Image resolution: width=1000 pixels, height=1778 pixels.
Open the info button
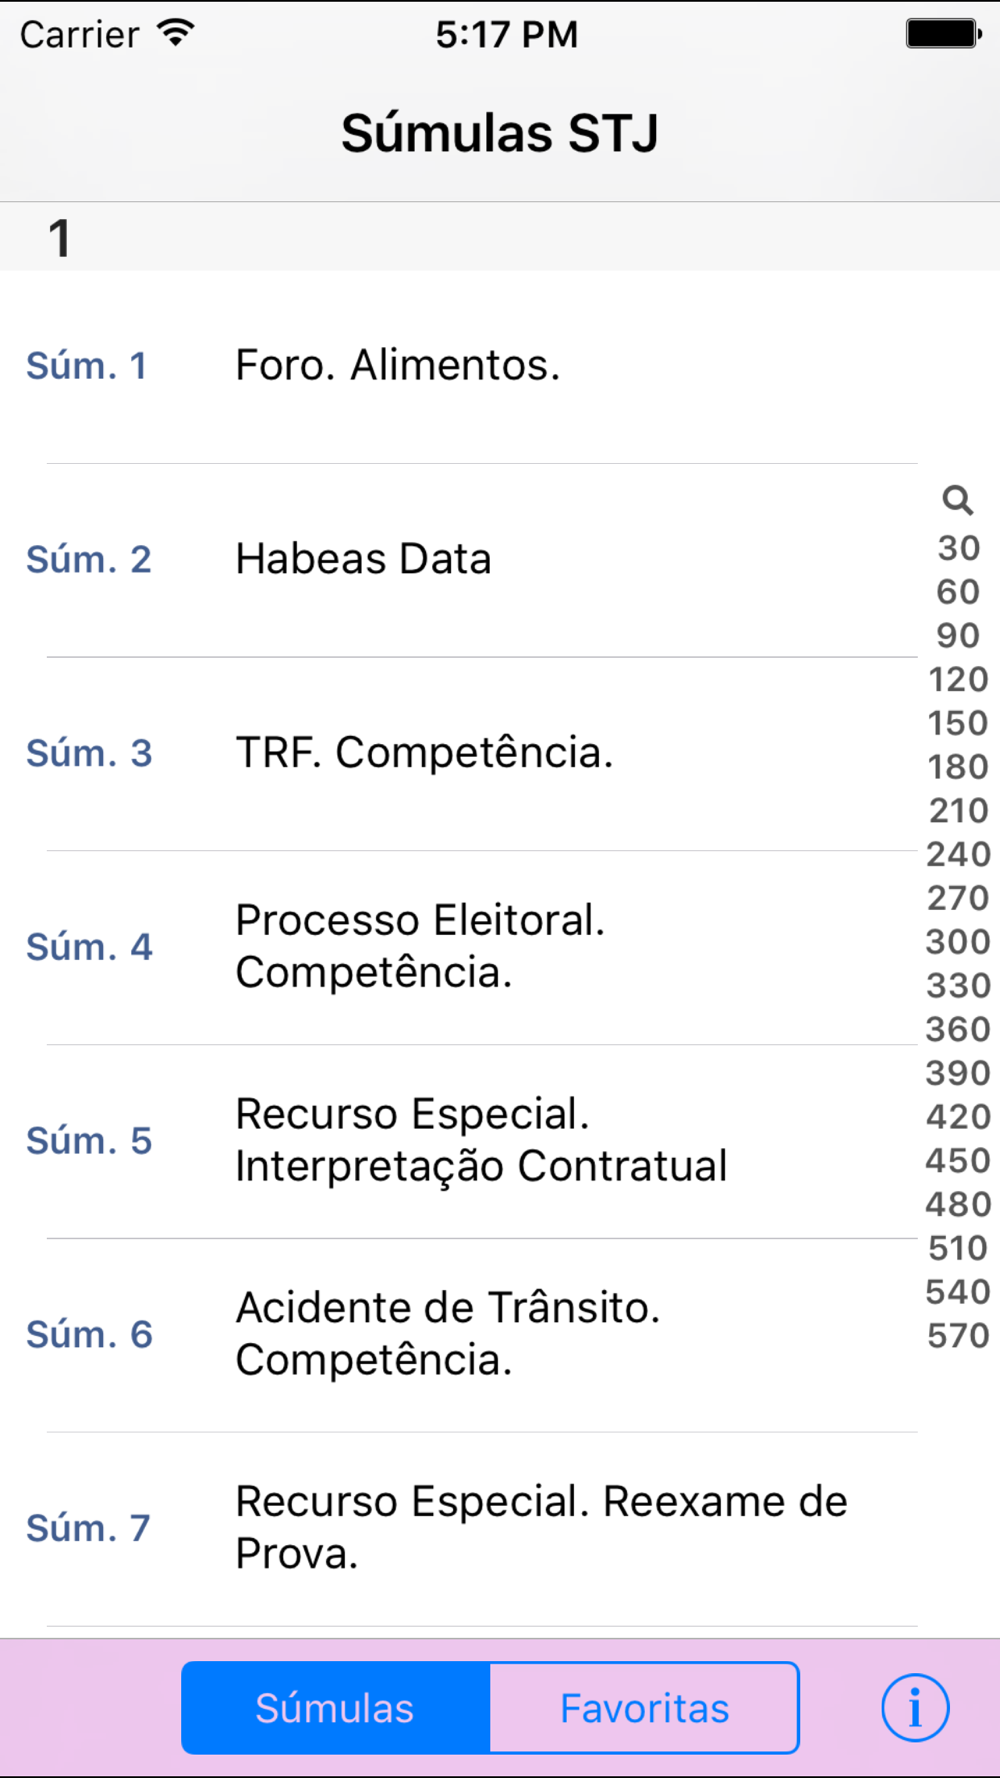click(x=915, y=1708)
